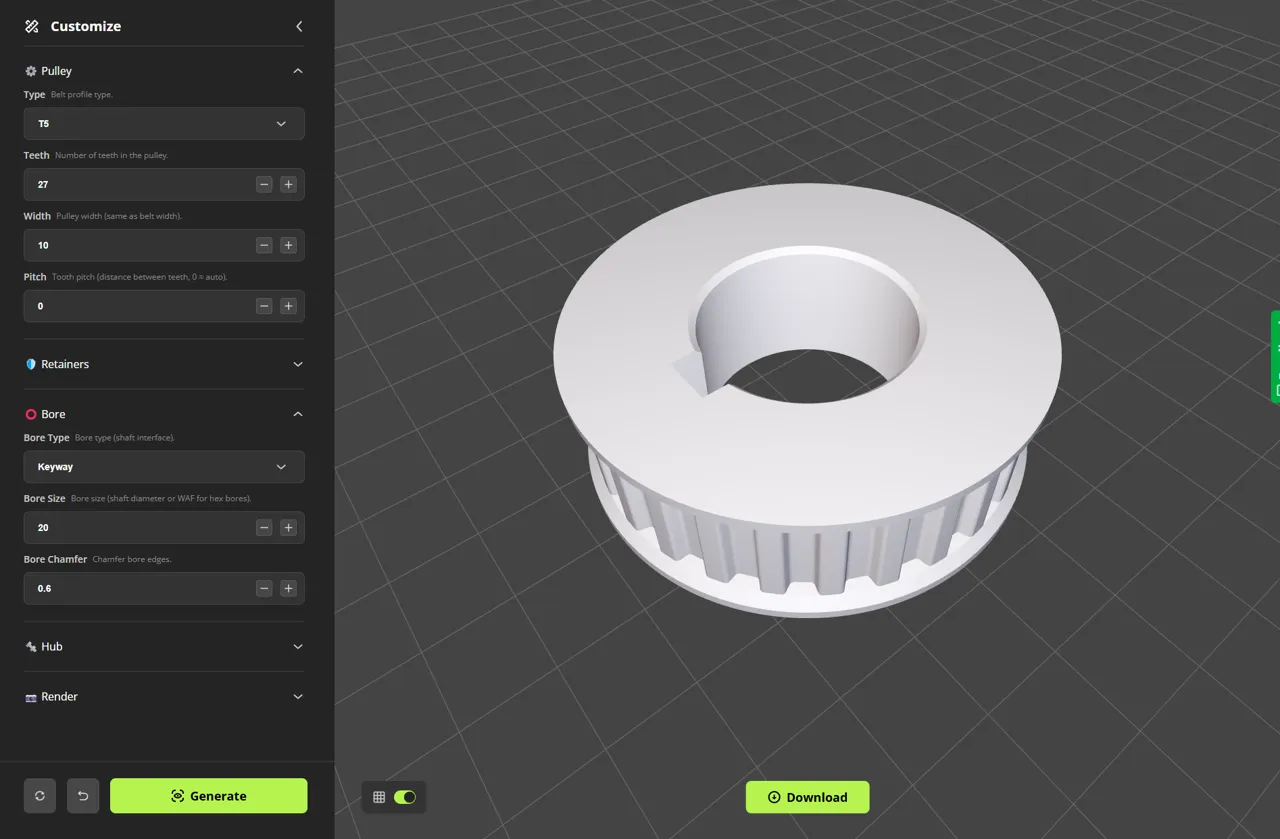Click the Download button
This screenshot has width=1280, height=839.
point(808,797)
